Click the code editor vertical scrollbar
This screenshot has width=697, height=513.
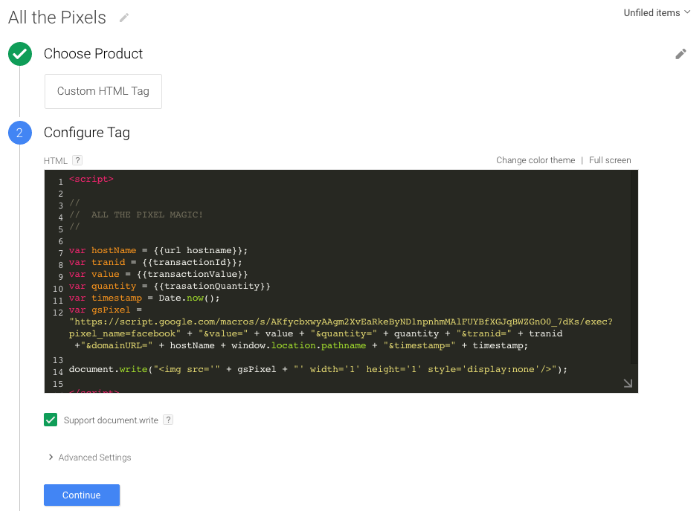tap(634, 267)
